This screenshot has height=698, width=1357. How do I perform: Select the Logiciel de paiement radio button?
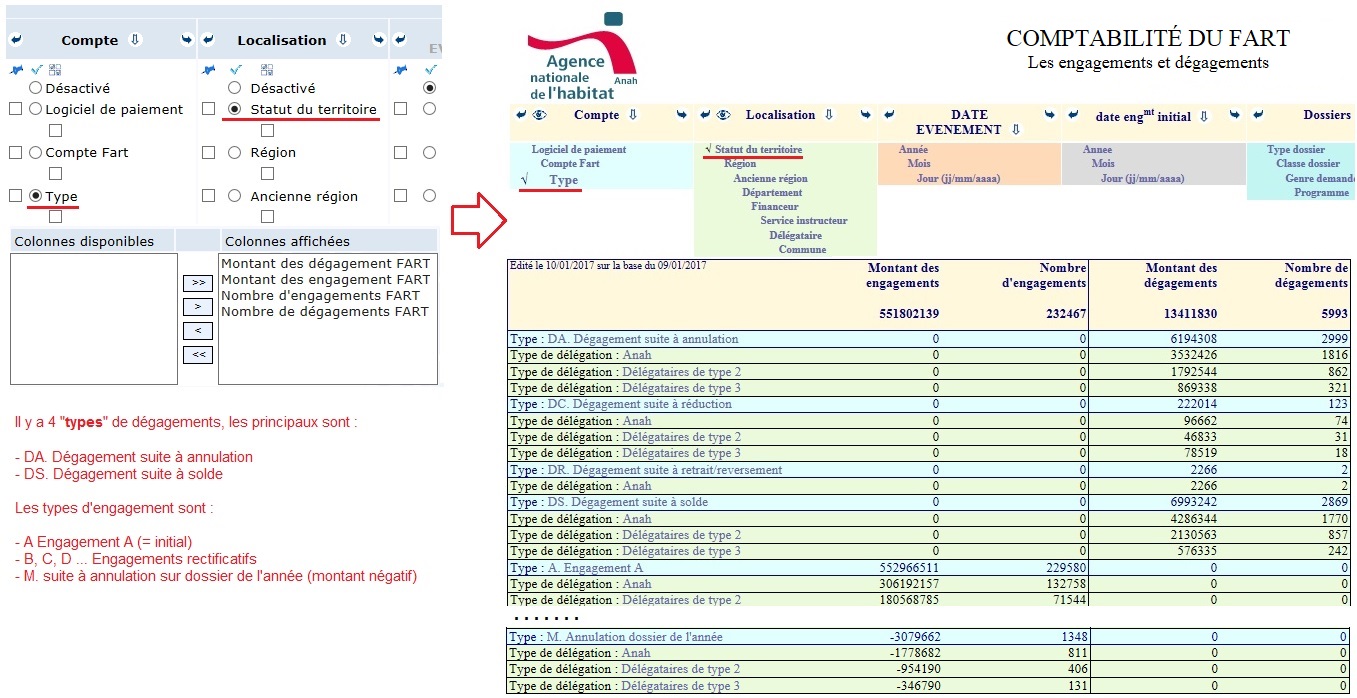click(x=36, y=109)
